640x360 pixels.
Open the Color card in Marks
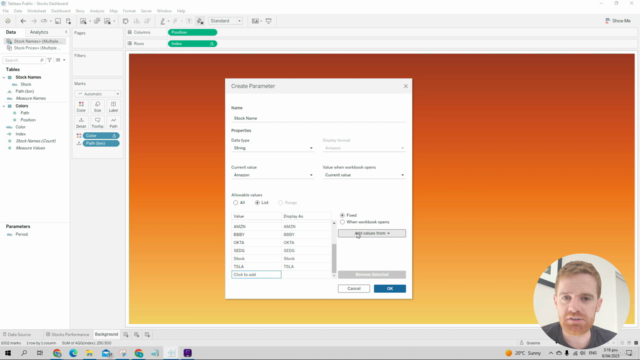pos(81,107)
